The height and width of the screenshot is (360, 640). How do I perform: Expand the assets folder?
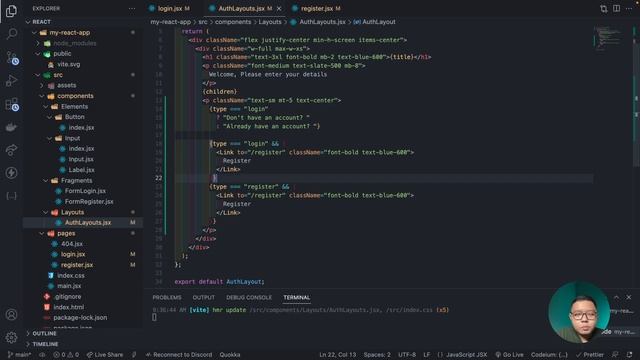pyautogui.click(x=66, y=85)
